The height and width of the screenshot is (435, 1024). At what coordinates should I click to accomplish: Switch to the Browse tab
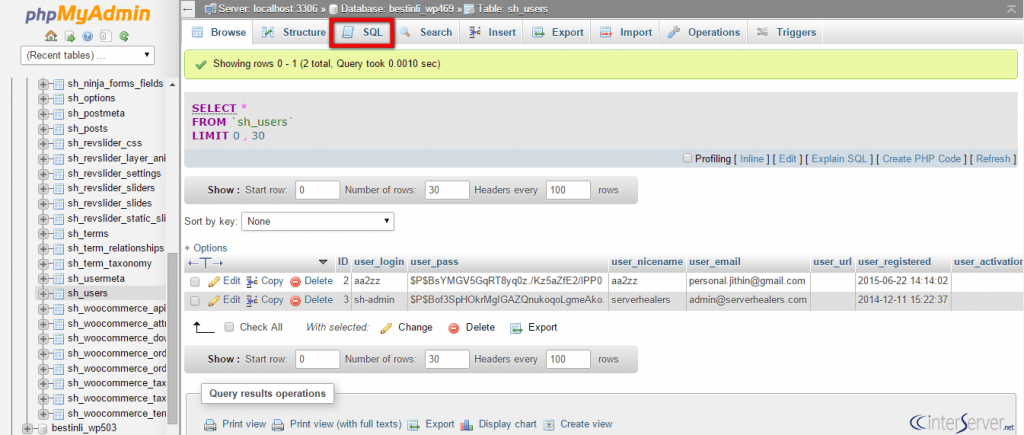218,33
